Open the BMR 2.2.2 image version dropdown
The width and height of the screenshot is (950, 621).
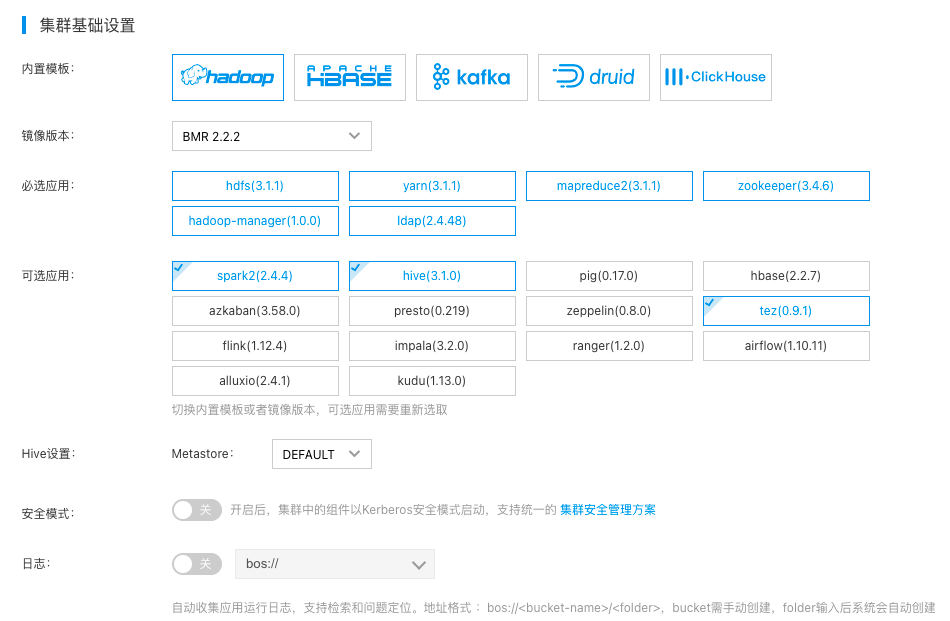[271, 136]
